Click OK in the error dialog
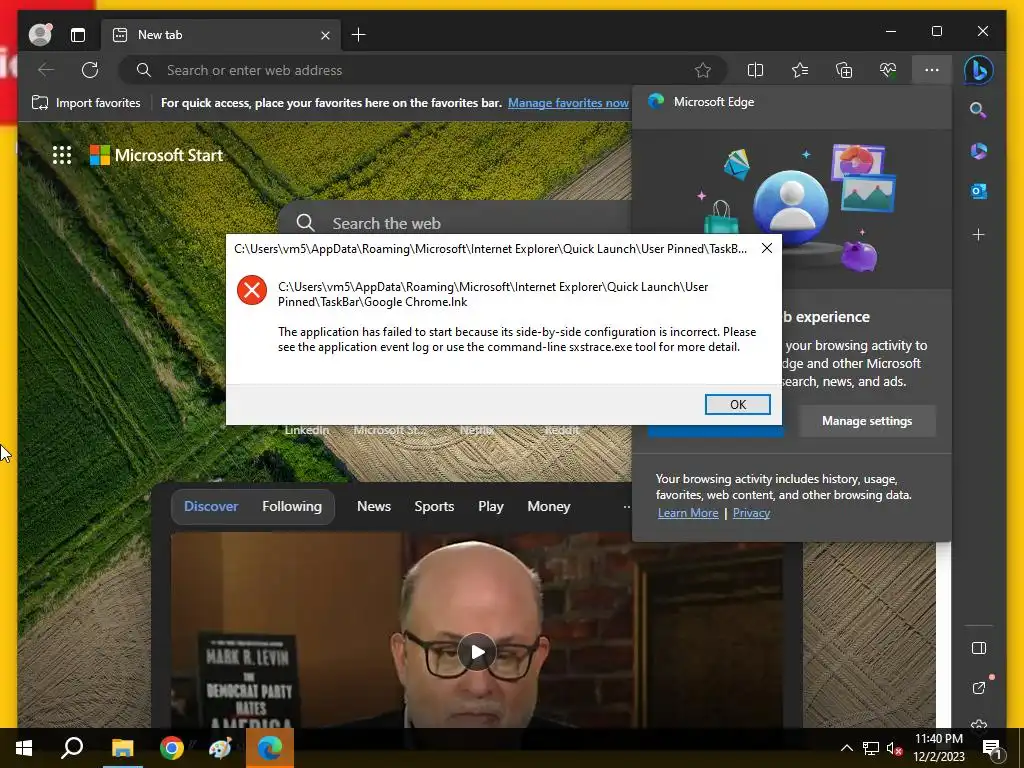1024x768 pixels. click(x=737, y=404)
